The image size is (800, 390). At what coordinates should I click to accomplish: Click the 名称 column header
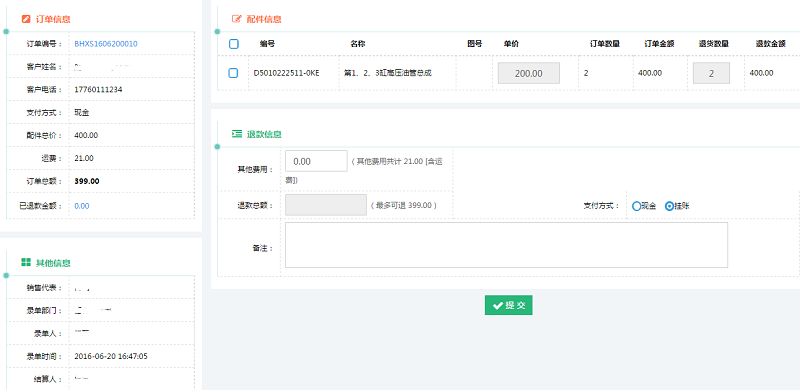(x=358, y=44)
